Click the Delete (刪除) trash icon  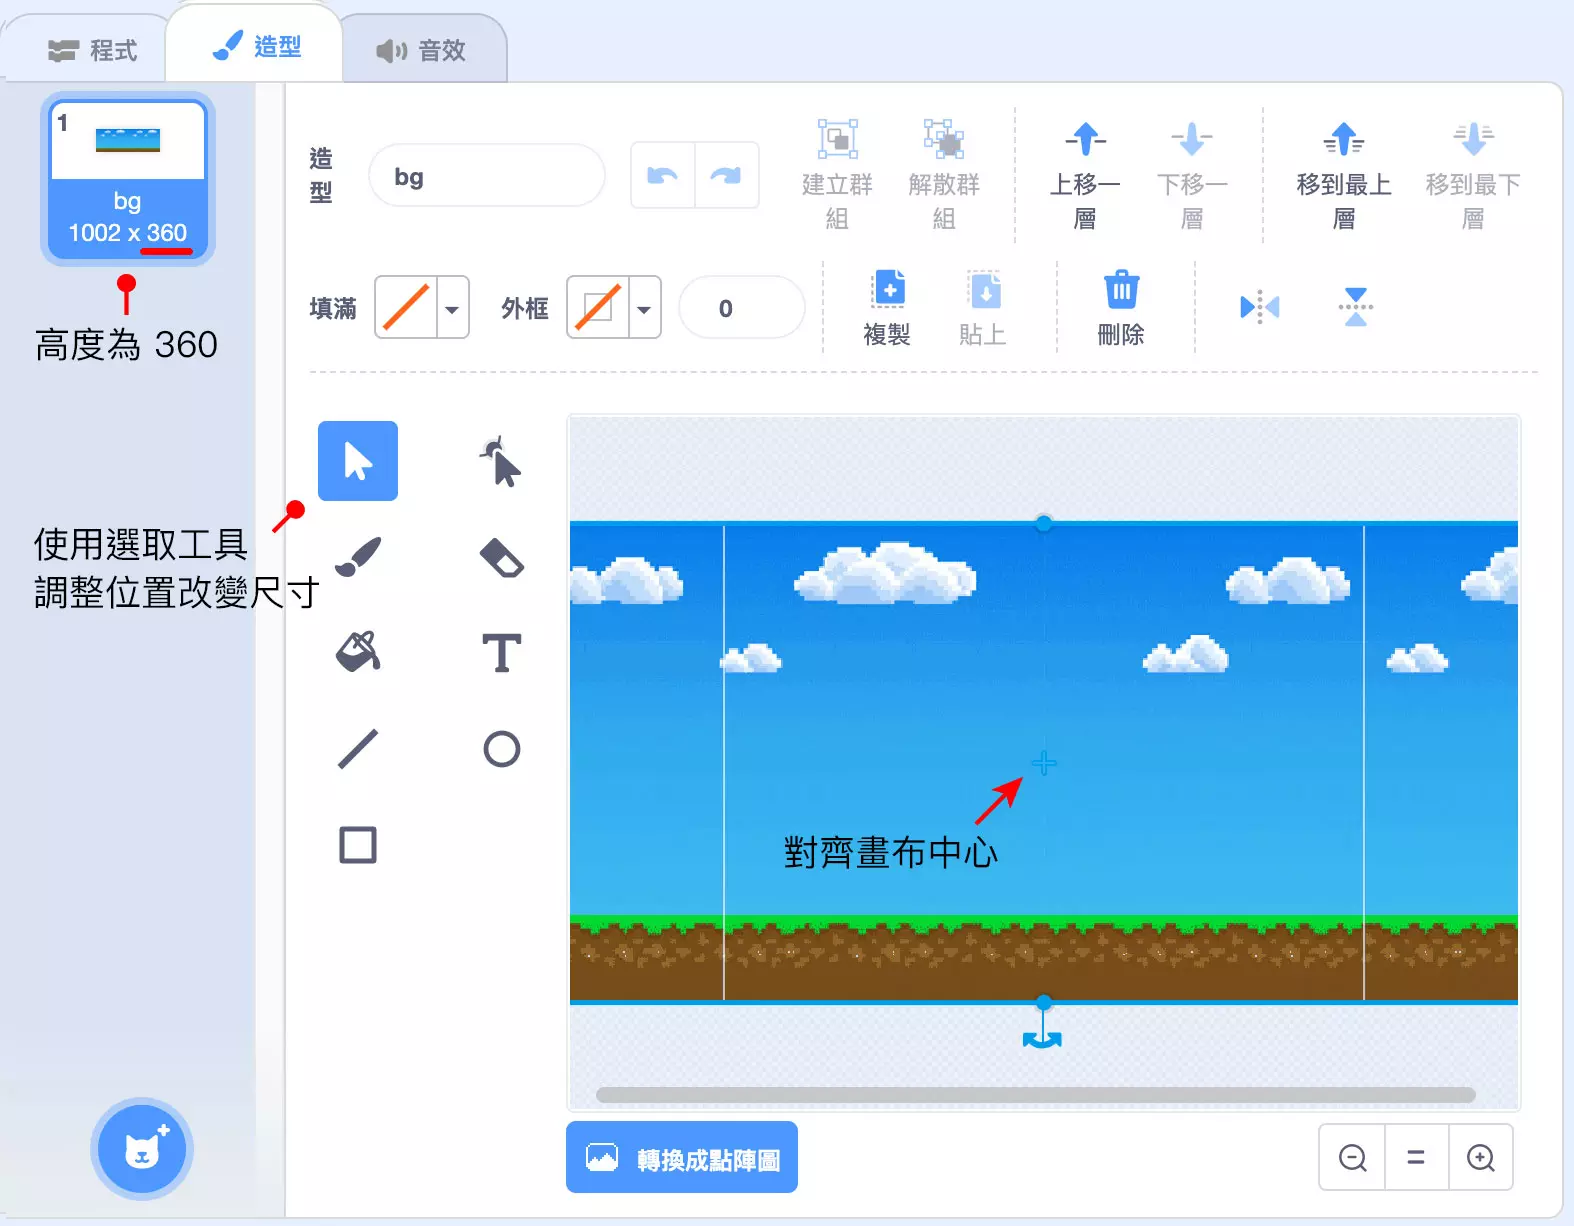(1121, 289)
